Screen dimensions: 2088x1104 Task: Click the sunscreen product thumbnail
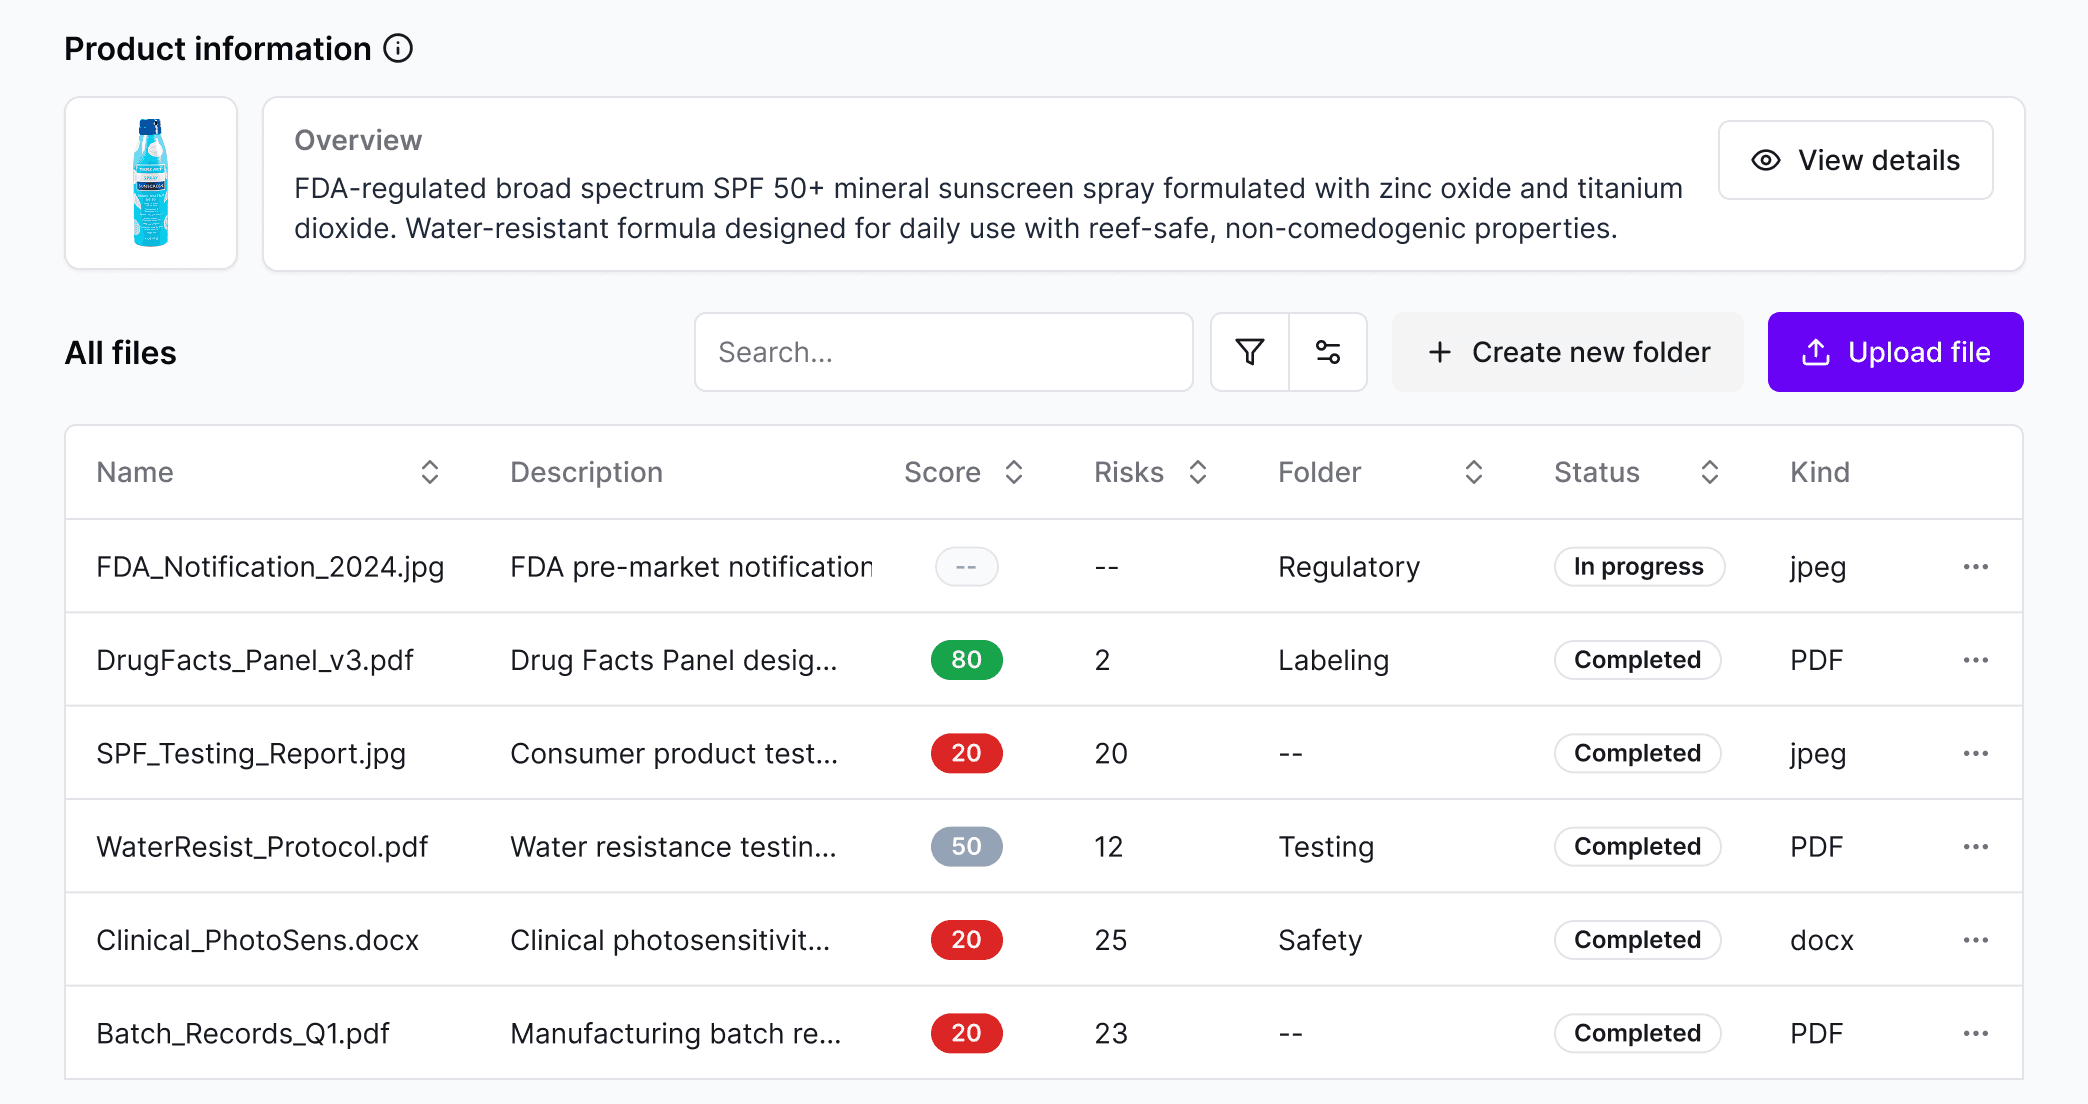150,183
